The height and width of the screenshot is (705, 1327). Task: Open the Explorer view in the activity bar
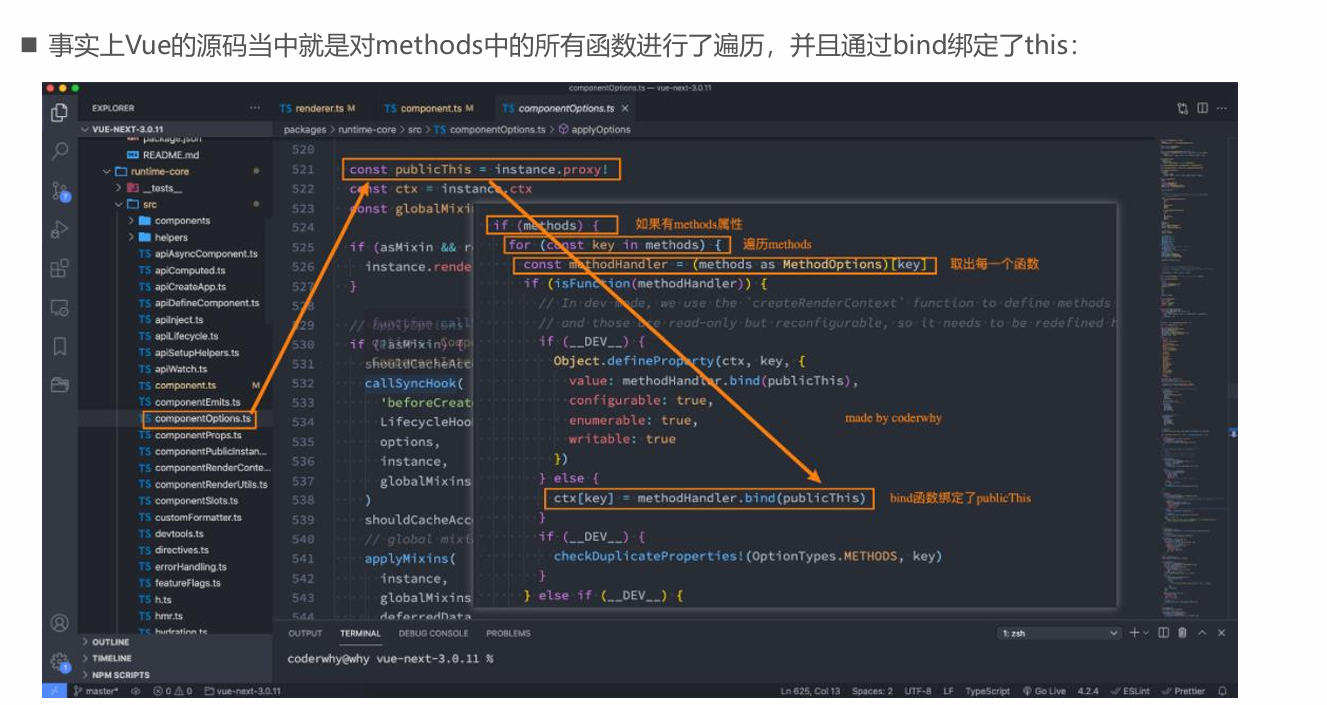[60, 113]
